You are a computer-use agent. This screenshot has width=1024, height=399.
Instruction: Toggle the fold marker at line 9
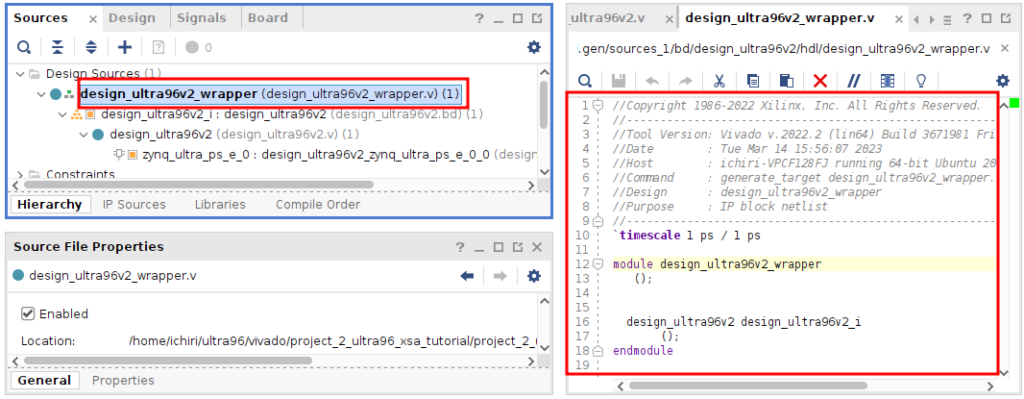point(598,221)
